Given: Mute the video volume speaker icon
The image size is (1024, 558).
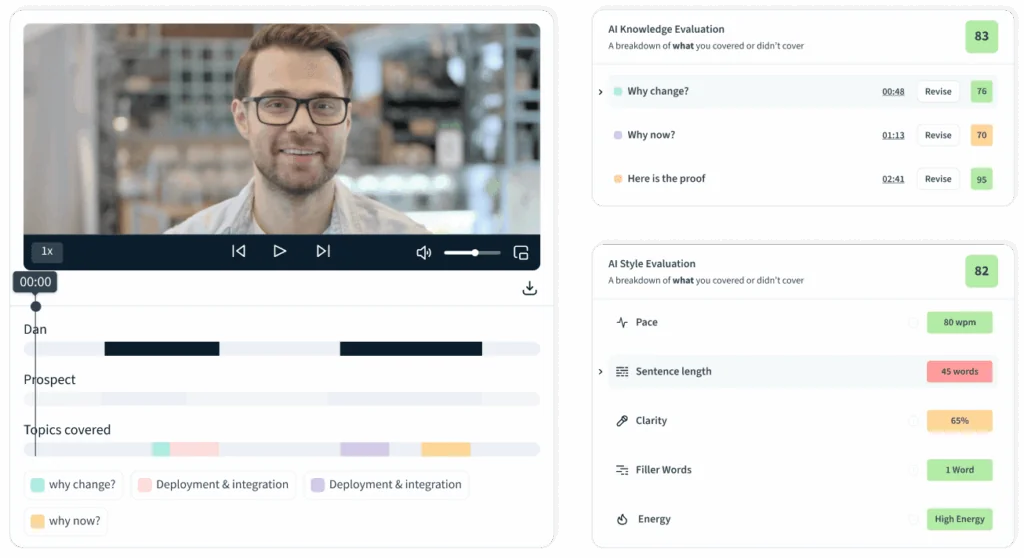Looking at the screenshot, I should pyautogui.click(x=424, y=253).
